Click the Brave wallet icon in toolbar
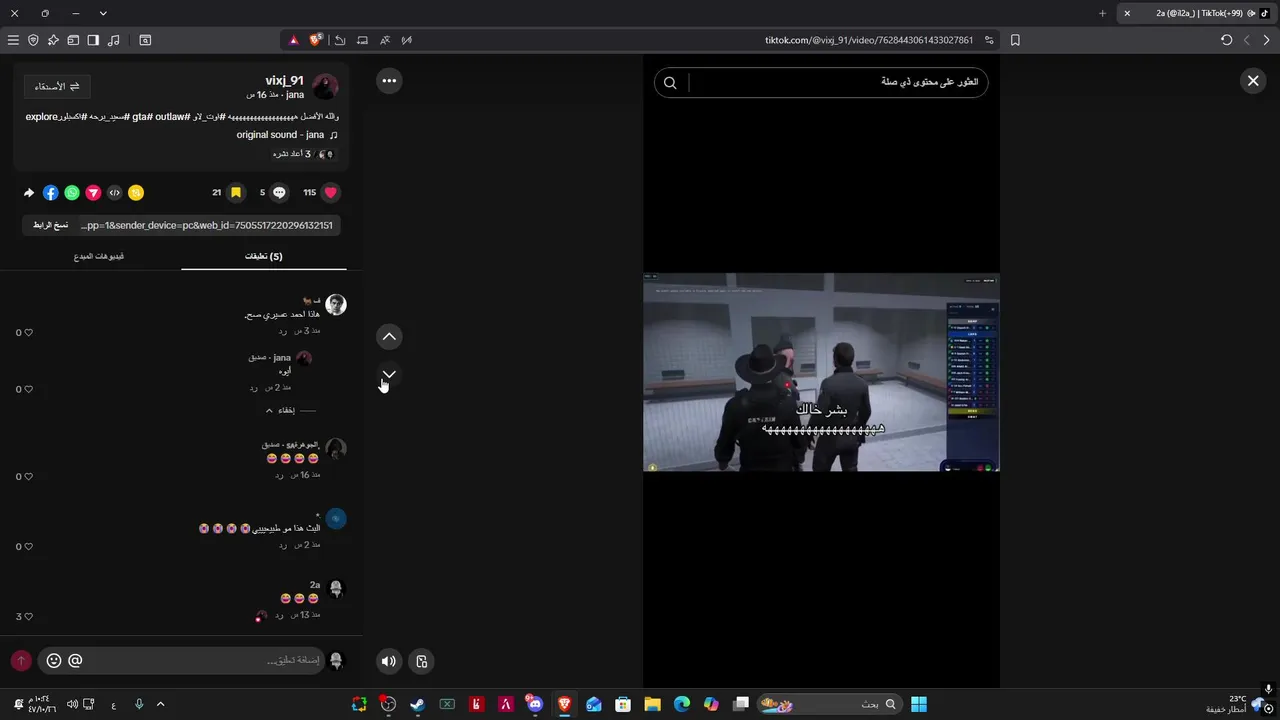The height and width of the screenshot is (720, 1280). pos(73,40)
